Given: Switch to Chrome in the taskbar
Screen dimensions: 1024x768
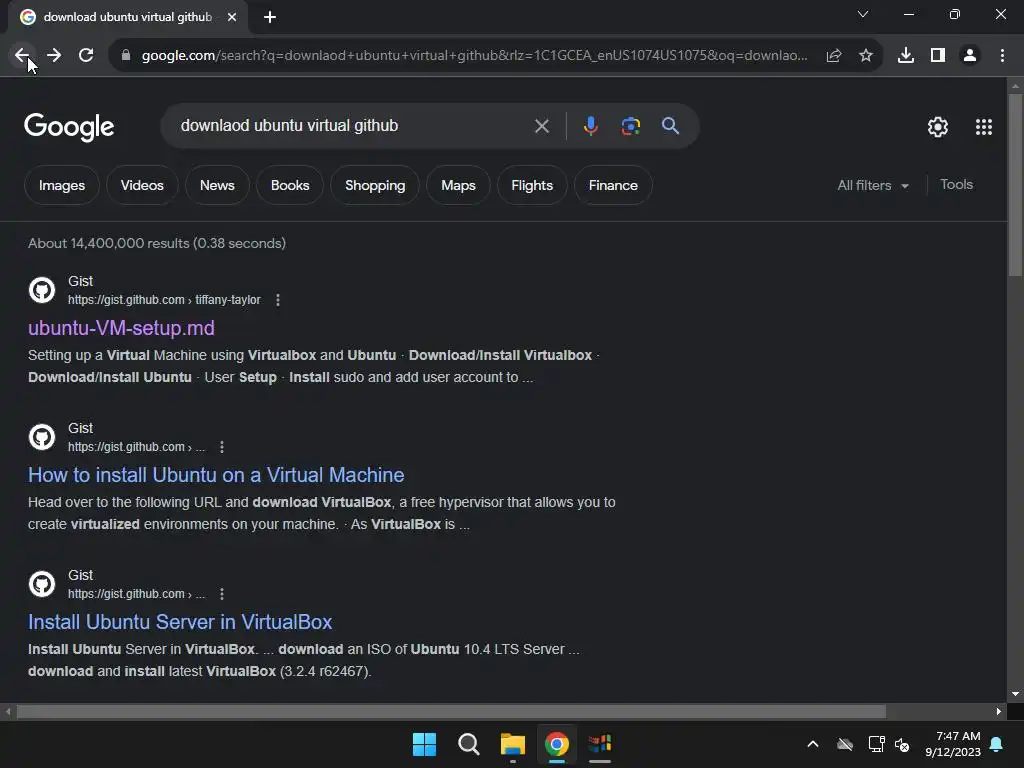Looking at the screenshot, I should pos(556,744).
